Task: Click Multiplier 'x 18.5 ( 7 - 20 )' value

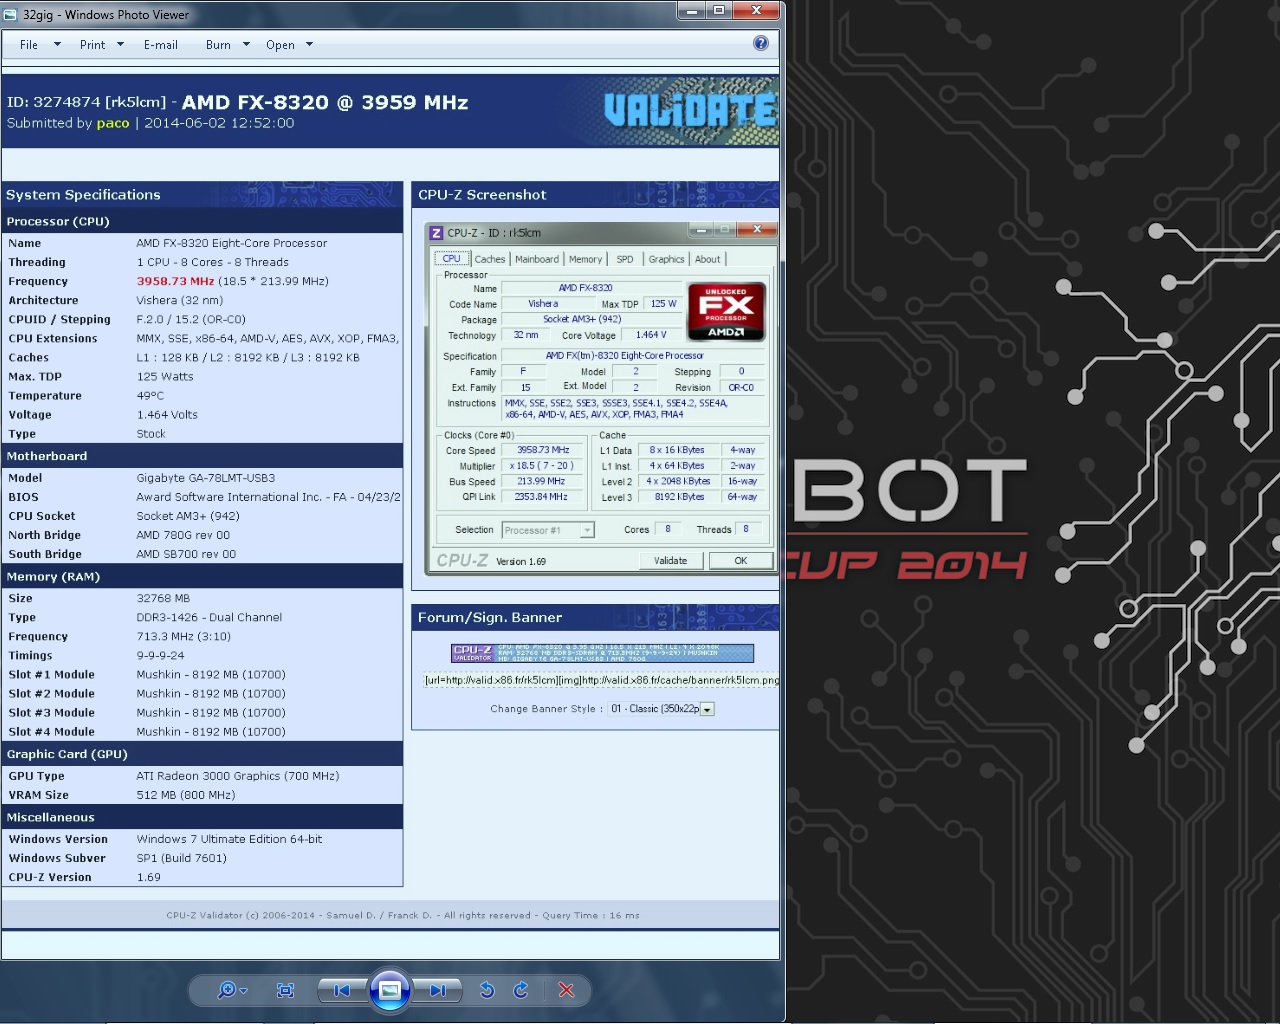Action: pyautogui.click(x=541, y=466)
